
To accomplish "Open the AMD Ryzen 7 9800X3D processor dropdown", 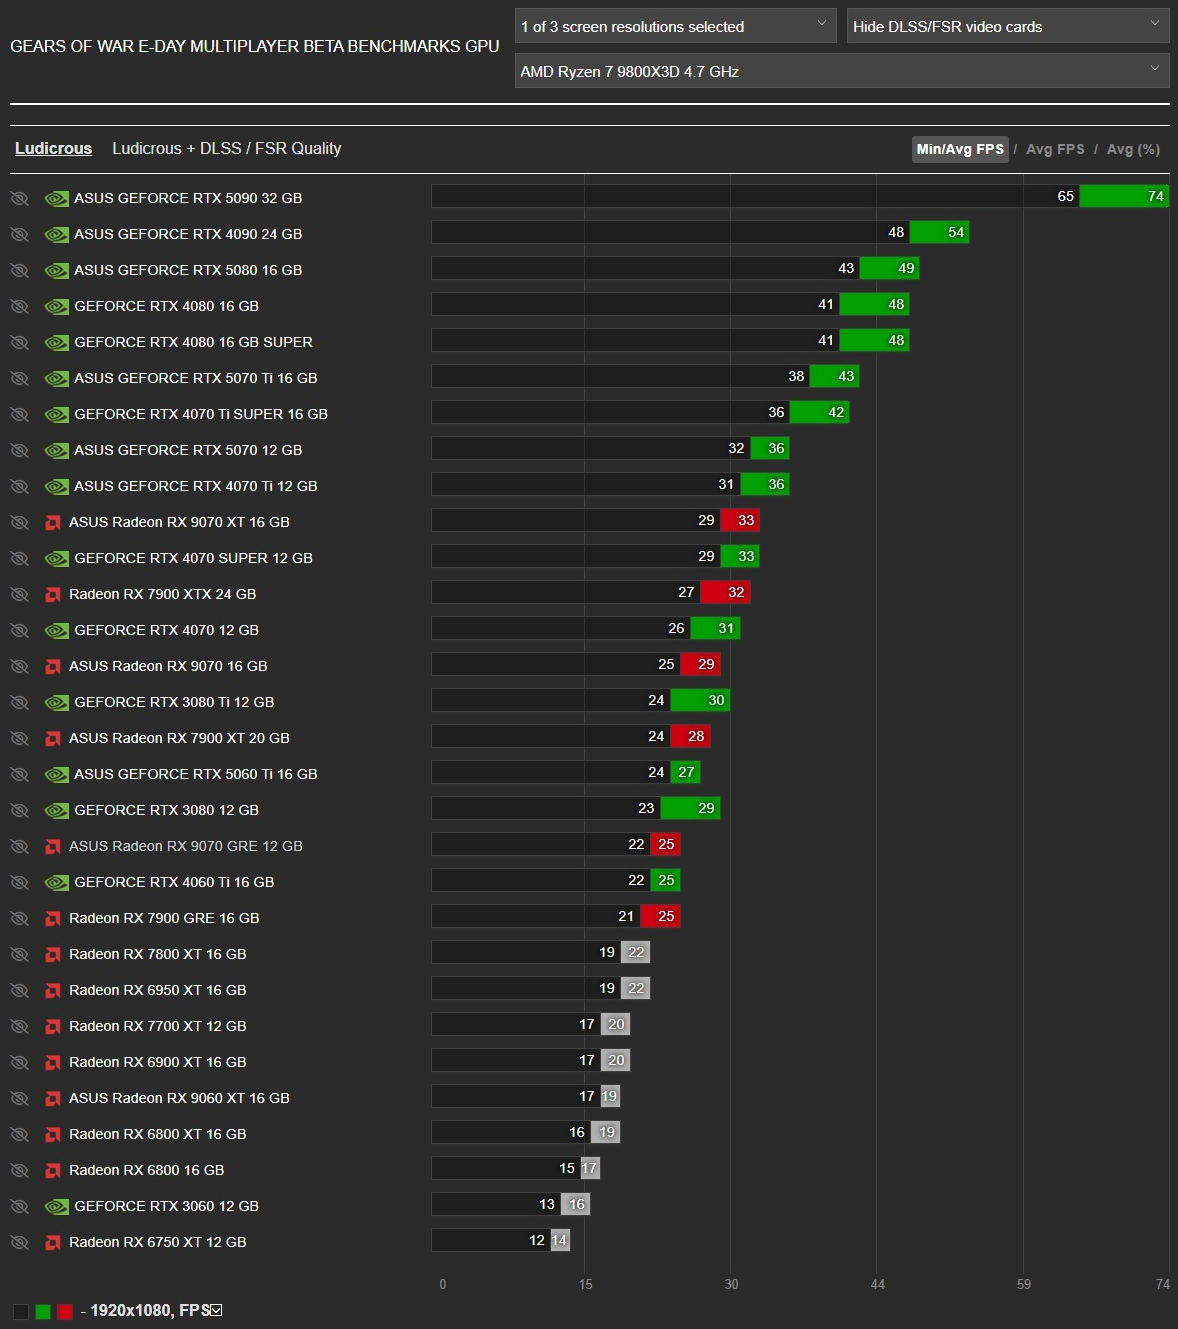I will [x=842, y=71].
